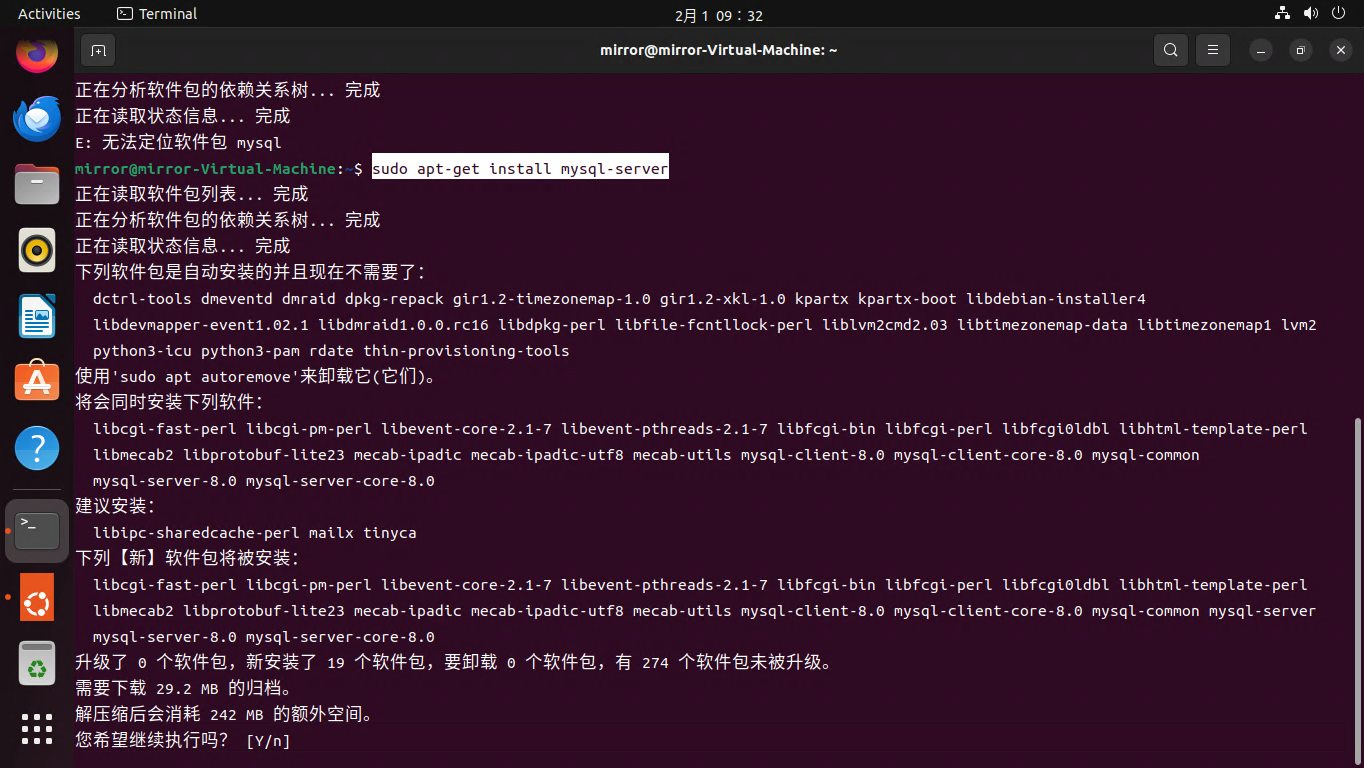The width and height of the screenshot is (1364, 768).
Task: Close the terminal window
Action: [1340, 50]
